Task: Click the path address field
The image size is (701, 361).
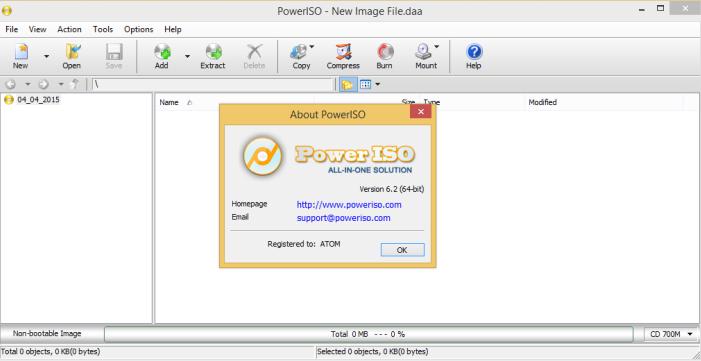Action: pyautogui.click(x=213, y=84)
